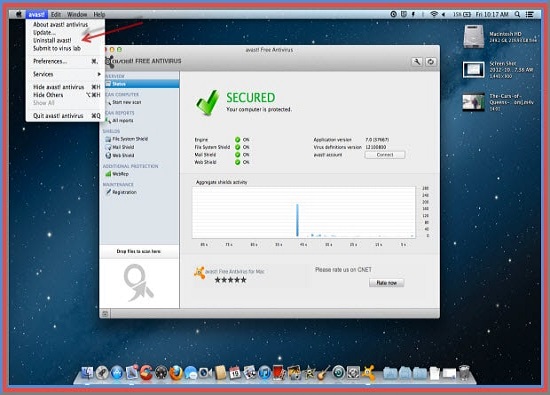
Task: Click the Rate now button
Action: pos(387,283)
